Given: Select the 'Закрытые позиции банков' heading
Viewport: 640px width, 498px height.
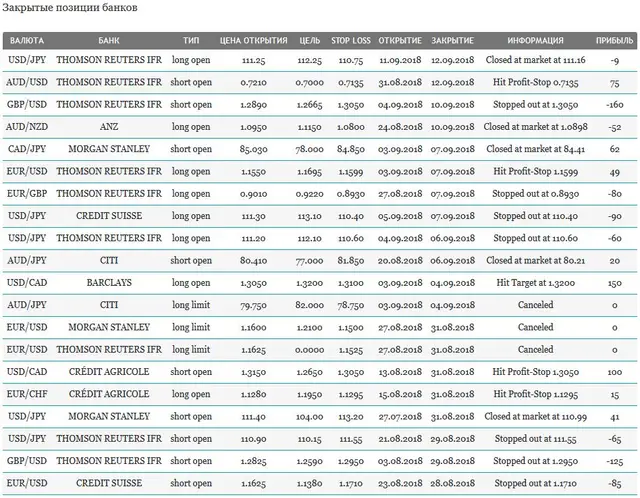Looking at the screenshot, I should click(x=70, y=8).
